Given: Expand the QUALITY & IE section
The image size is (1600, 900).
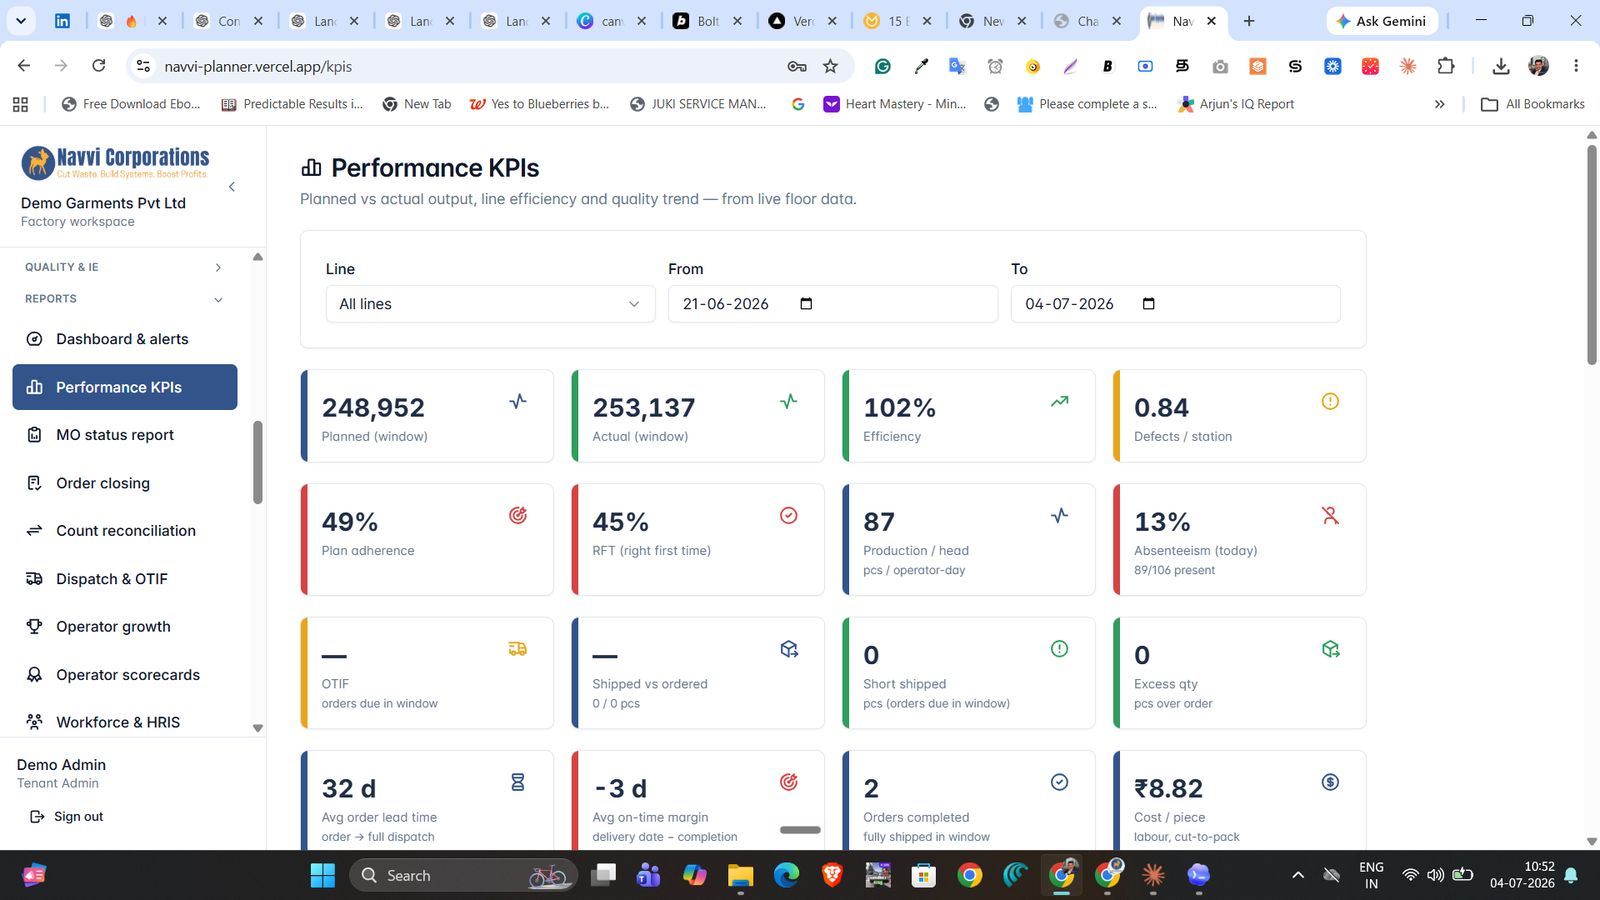Looking at the screenshot, I should (124, 267).
